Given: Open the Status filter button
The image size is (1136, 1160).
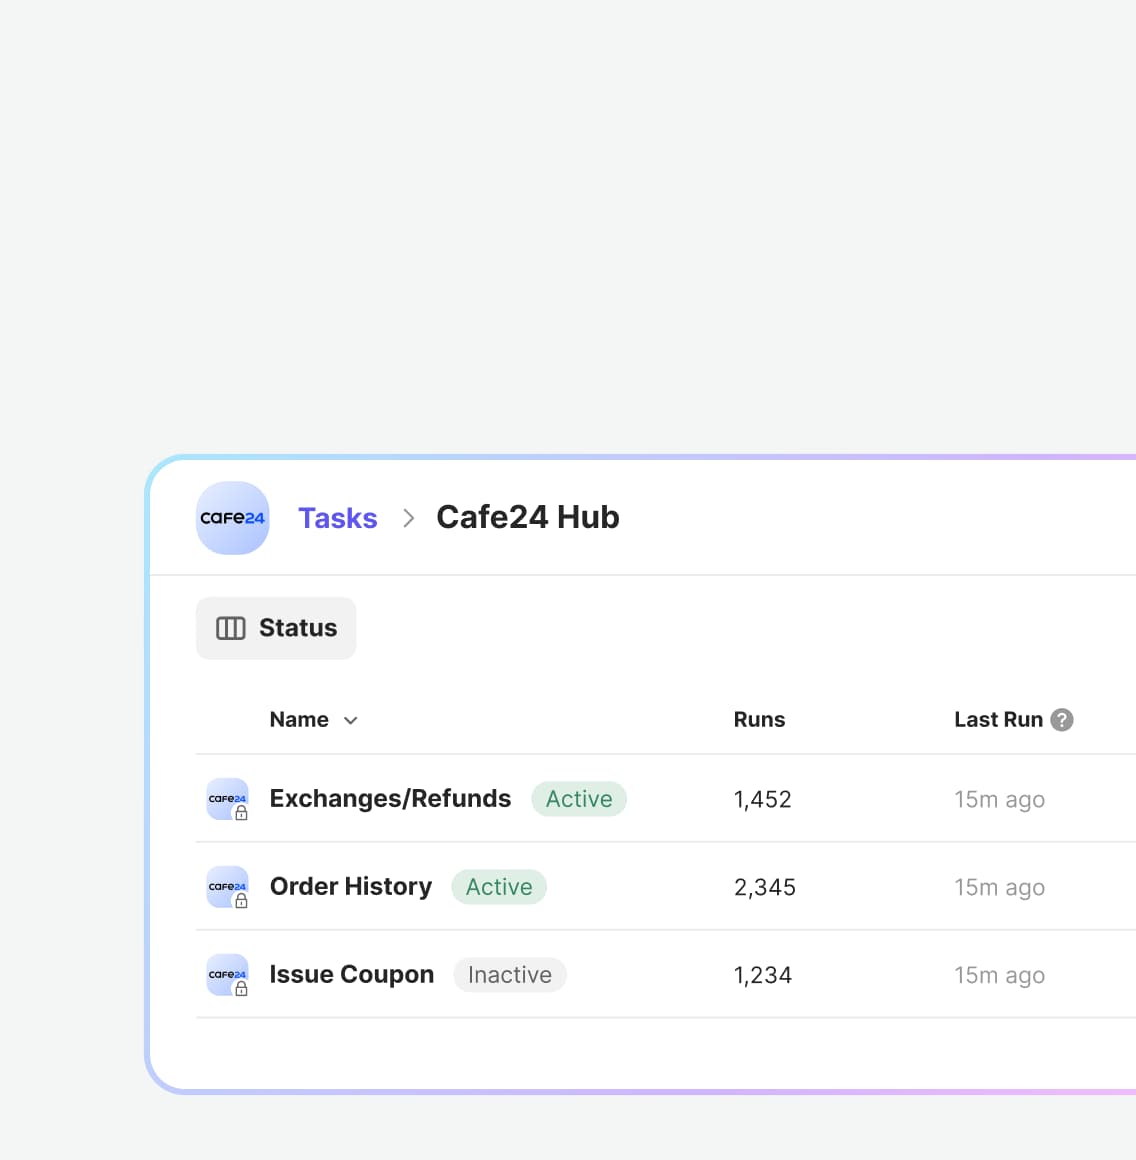Looking at the screenshot, I should [x=276, y=628].
